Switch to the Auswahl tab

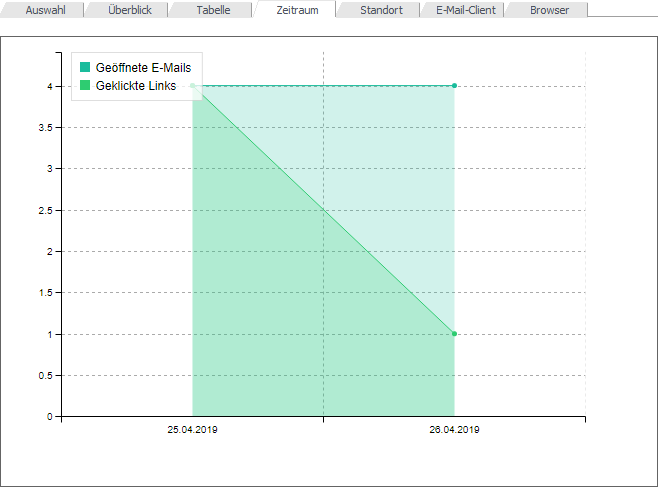(x=40, y=10)
